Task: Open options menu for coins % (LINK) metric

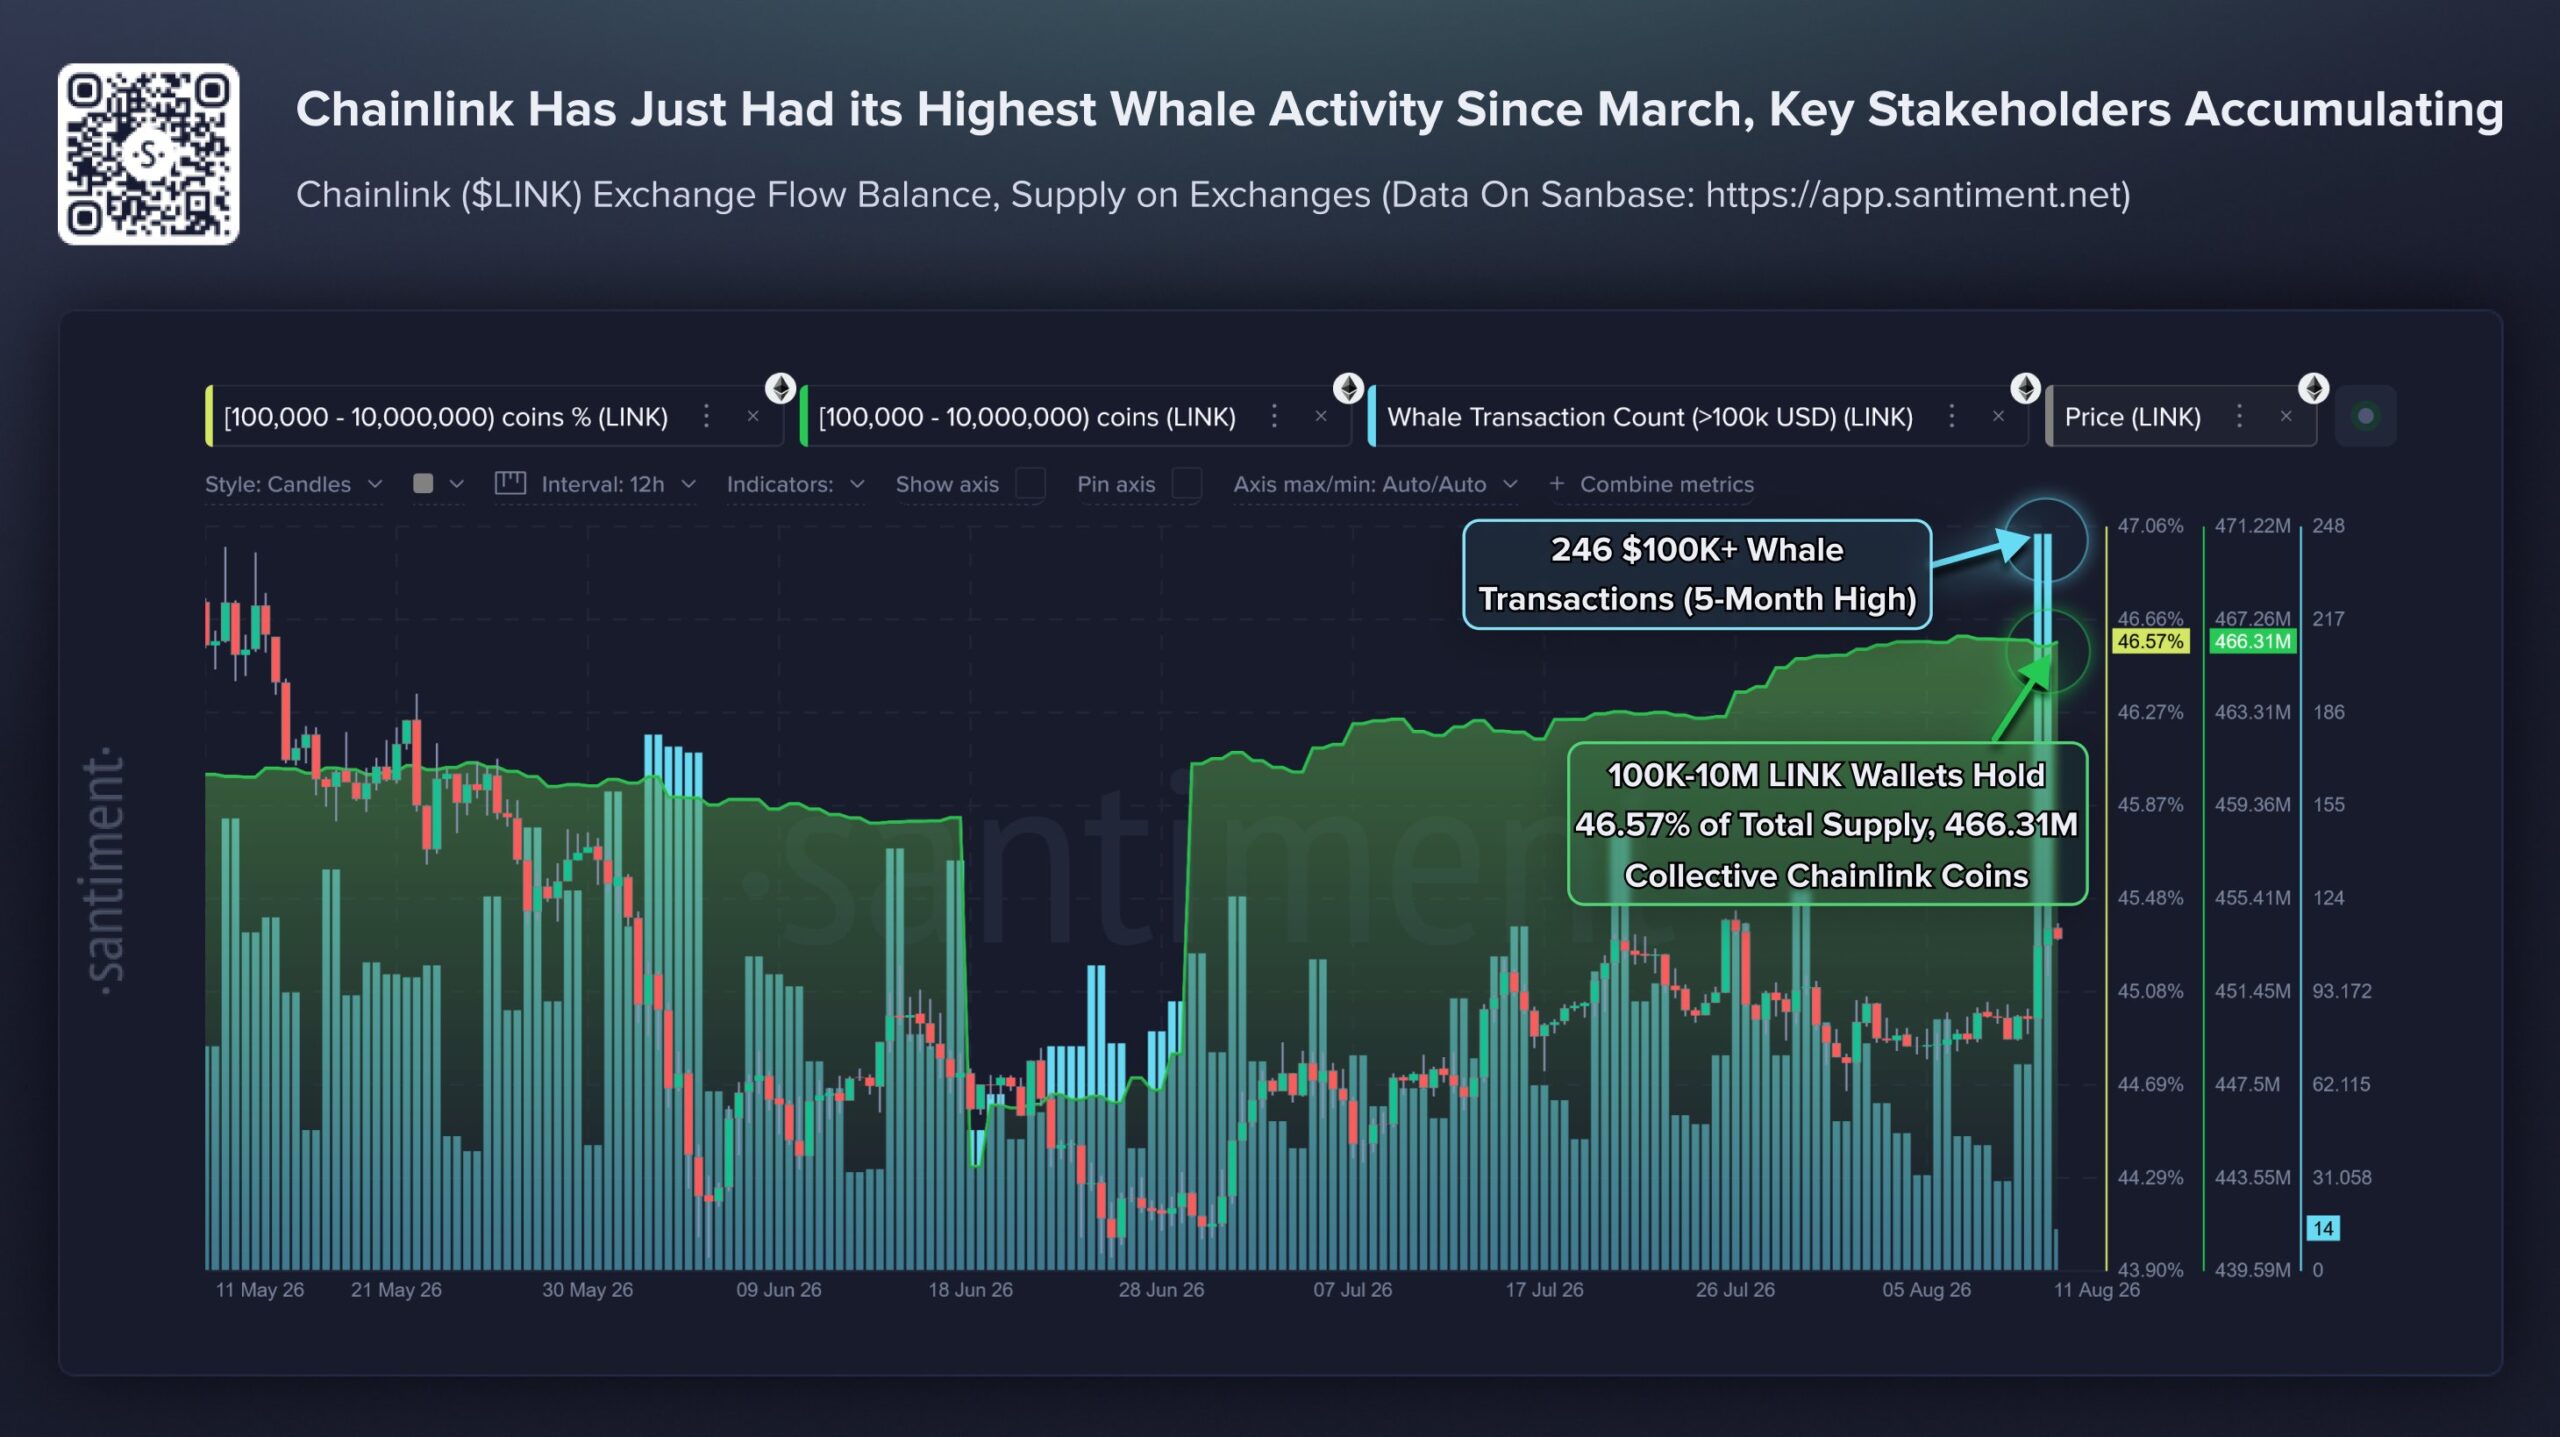Action: (x=706, y=416)
